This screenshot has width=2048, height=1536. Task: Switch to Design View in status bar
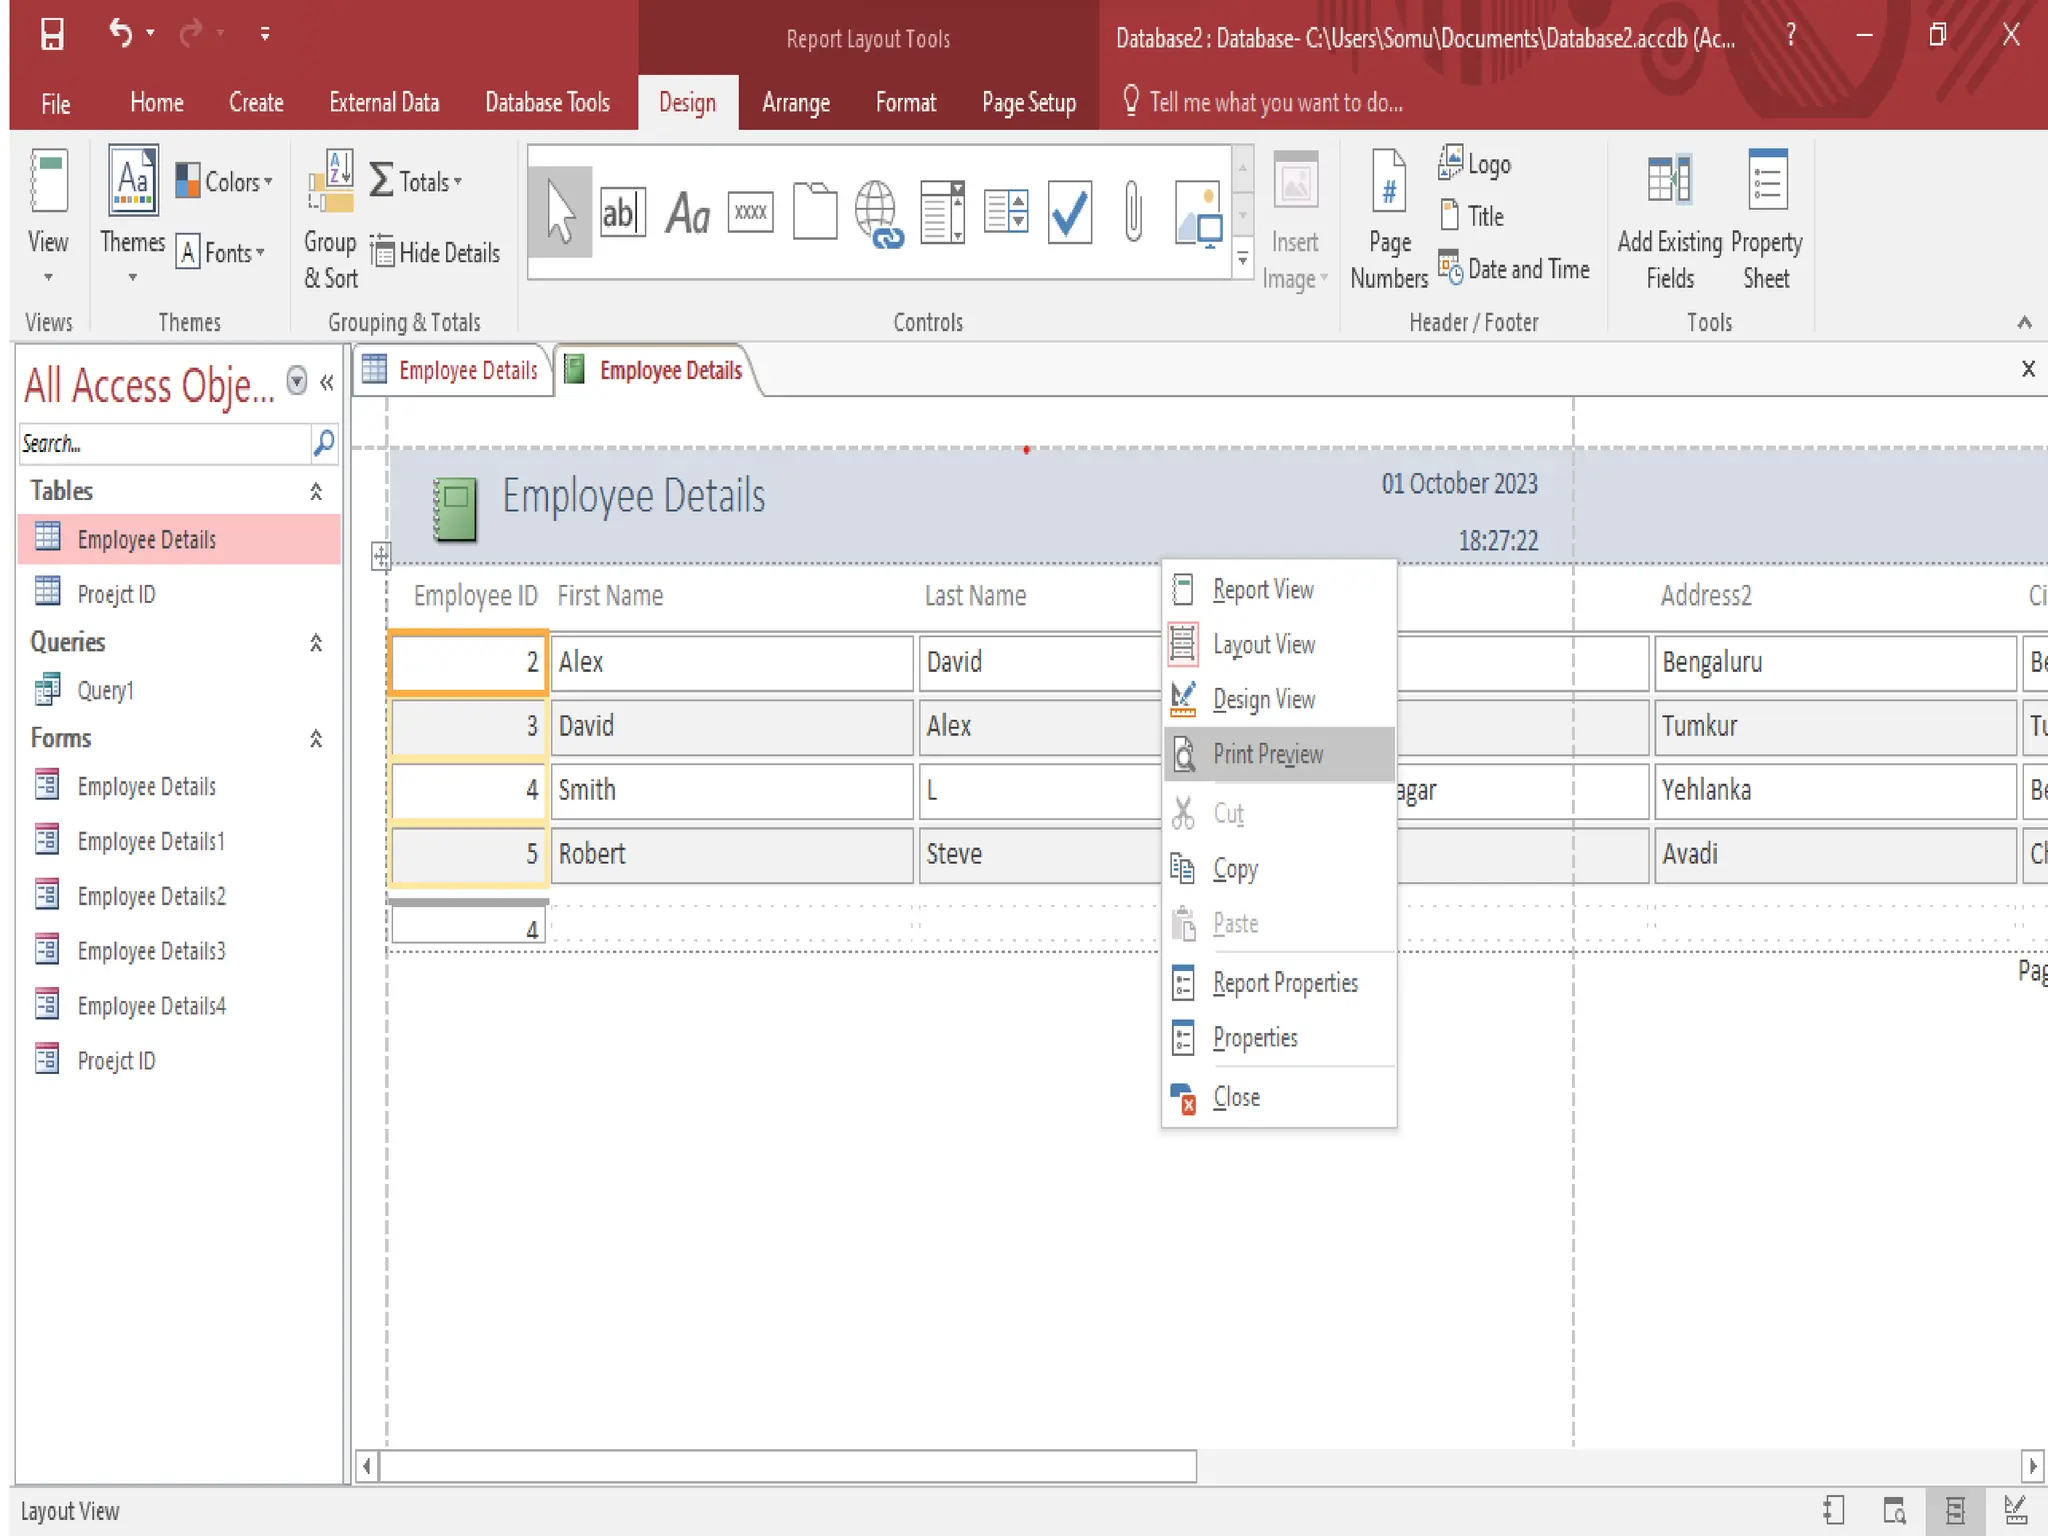pos(2015,1510)
